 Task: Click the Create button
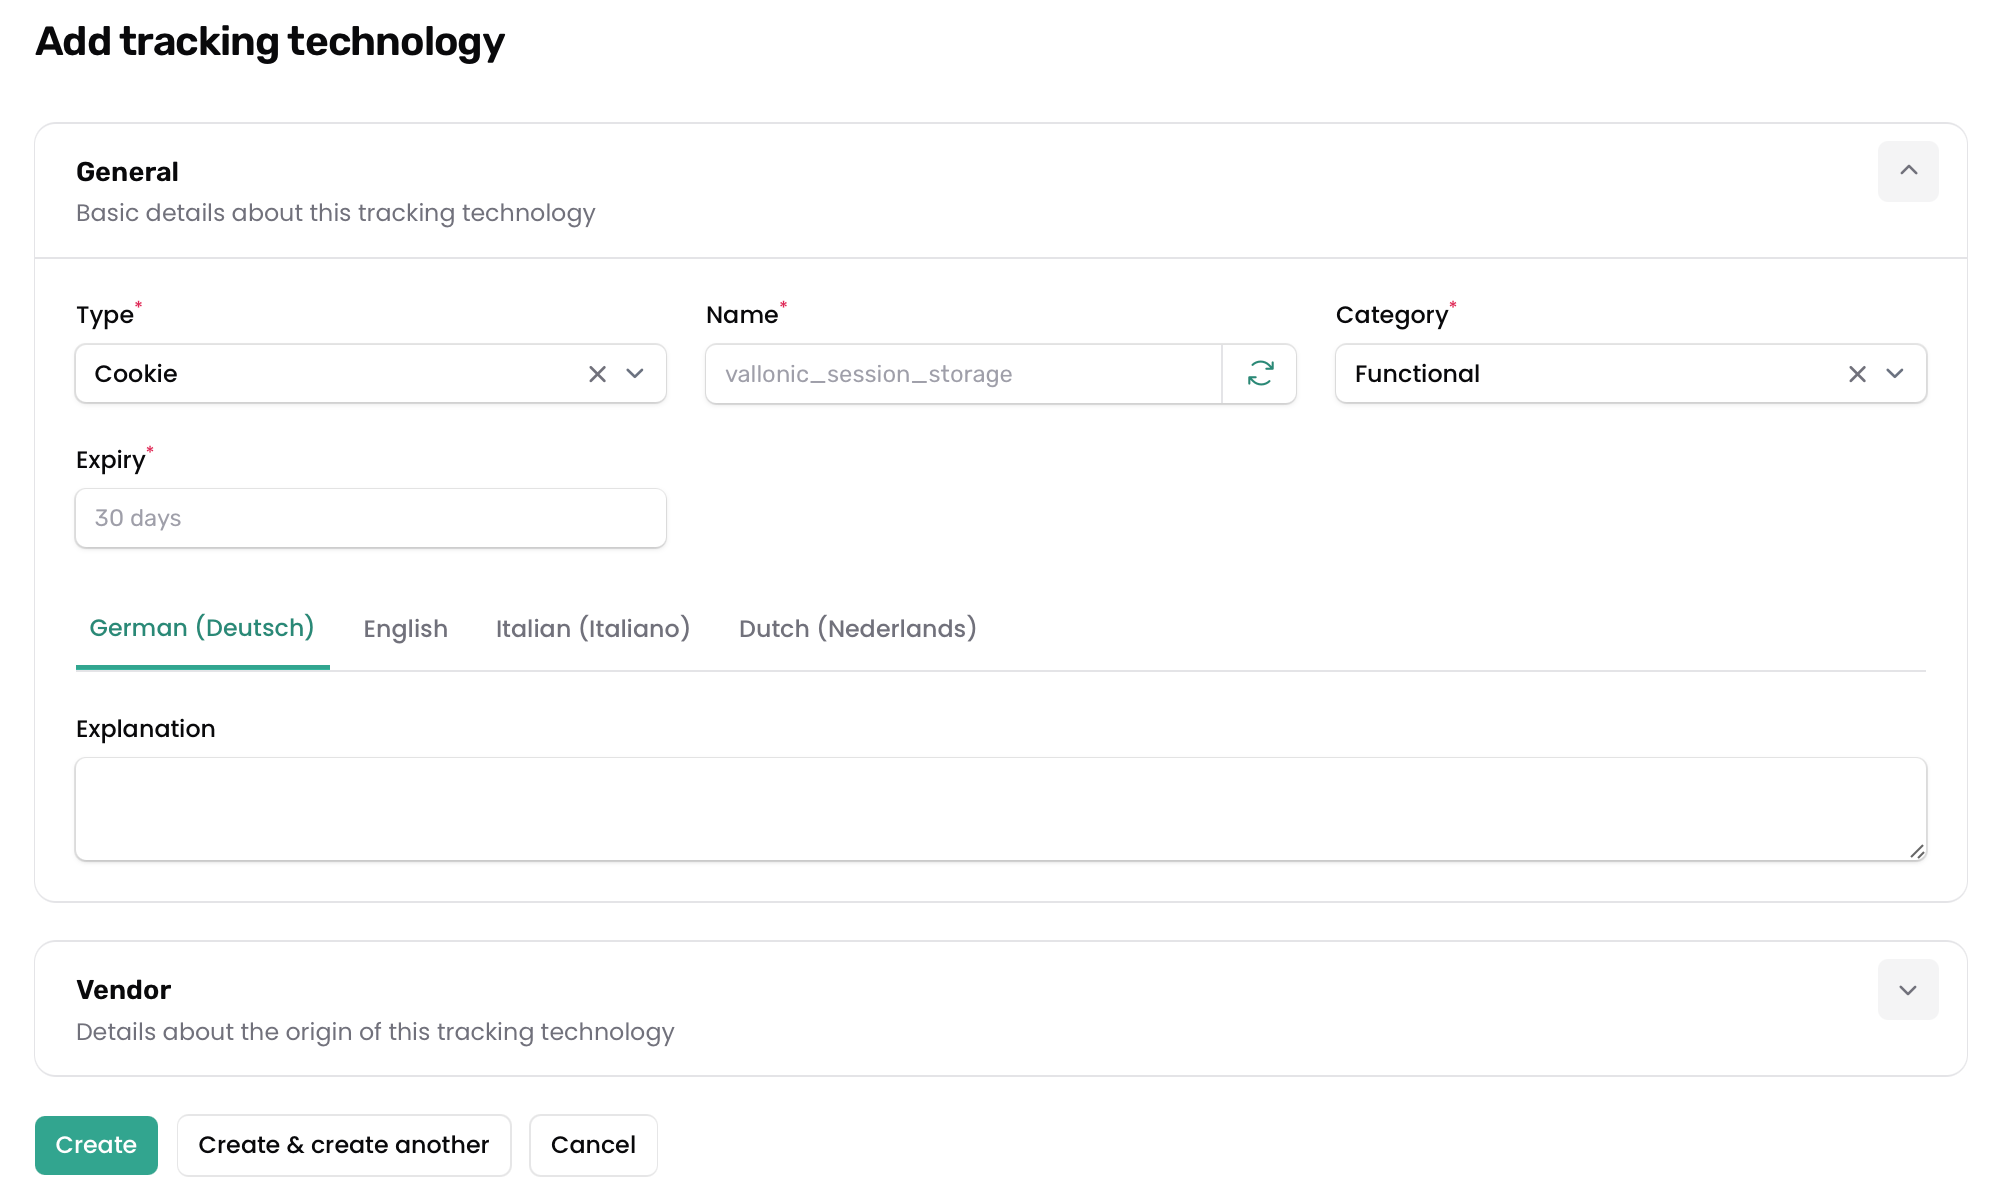[x=96, y=1145]
